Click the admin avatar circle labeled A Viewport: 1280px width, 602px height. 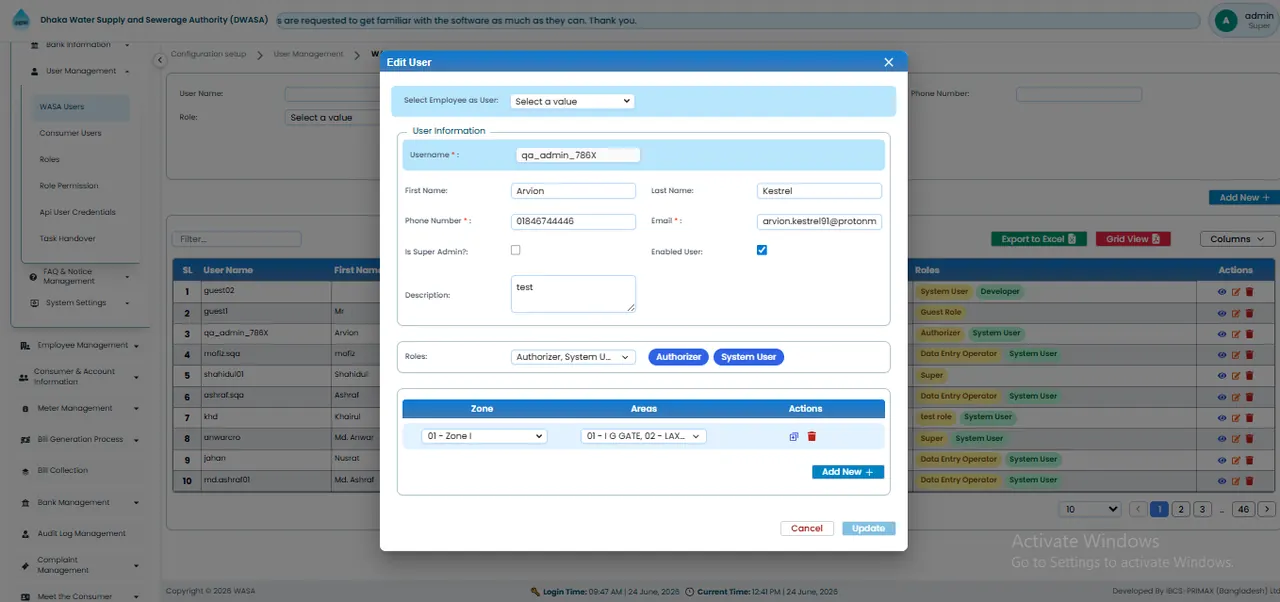[1225, 20]
